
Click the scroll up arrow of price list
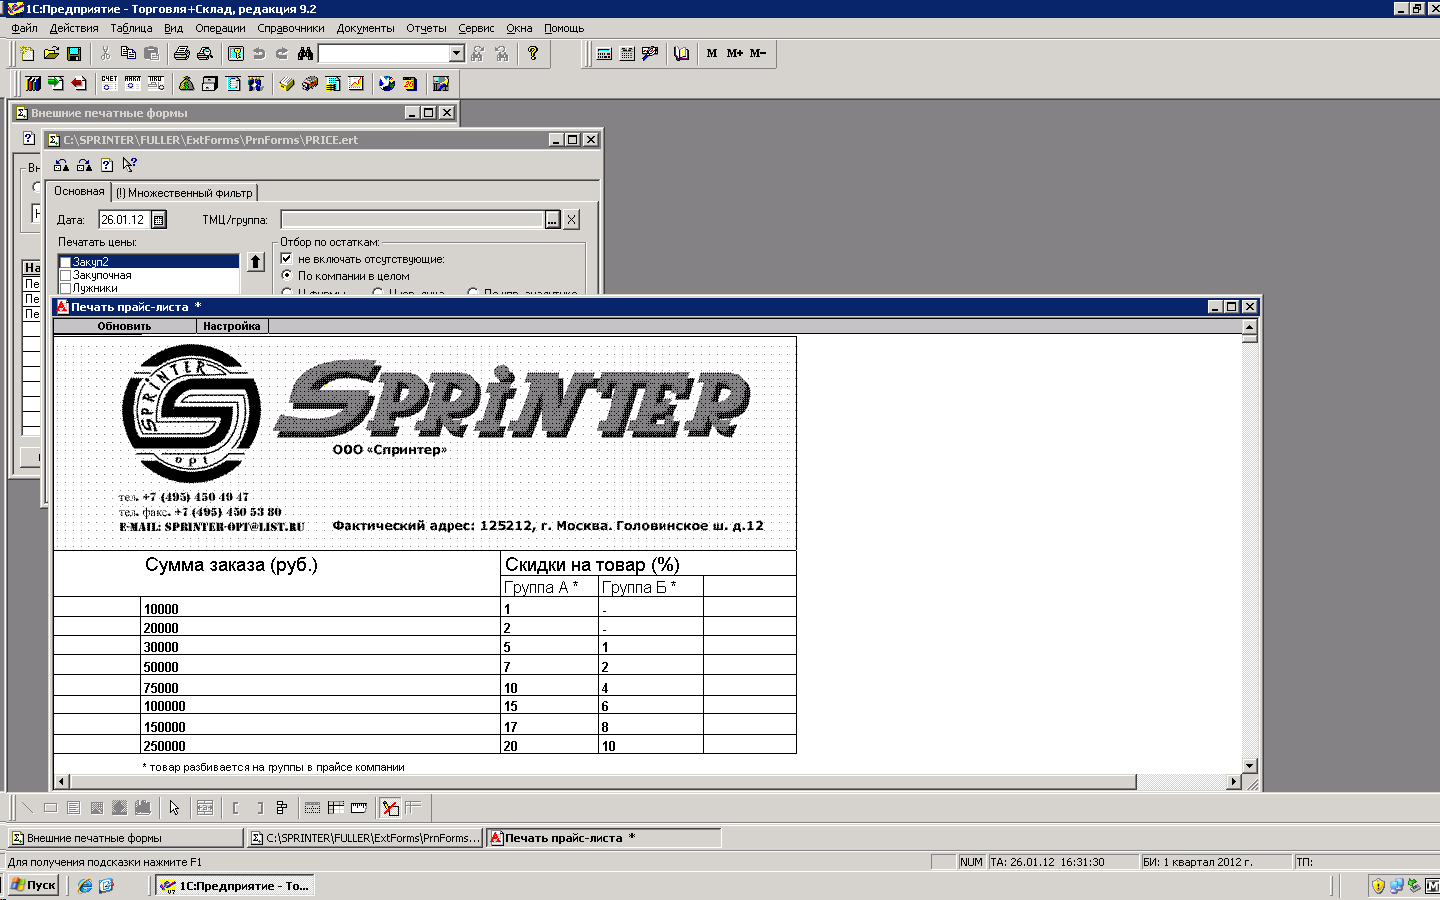1249,327
